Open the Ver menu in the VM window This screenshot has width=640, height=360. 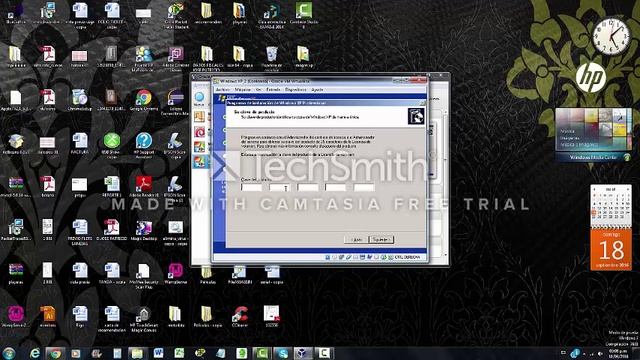[x=258, y=89]
